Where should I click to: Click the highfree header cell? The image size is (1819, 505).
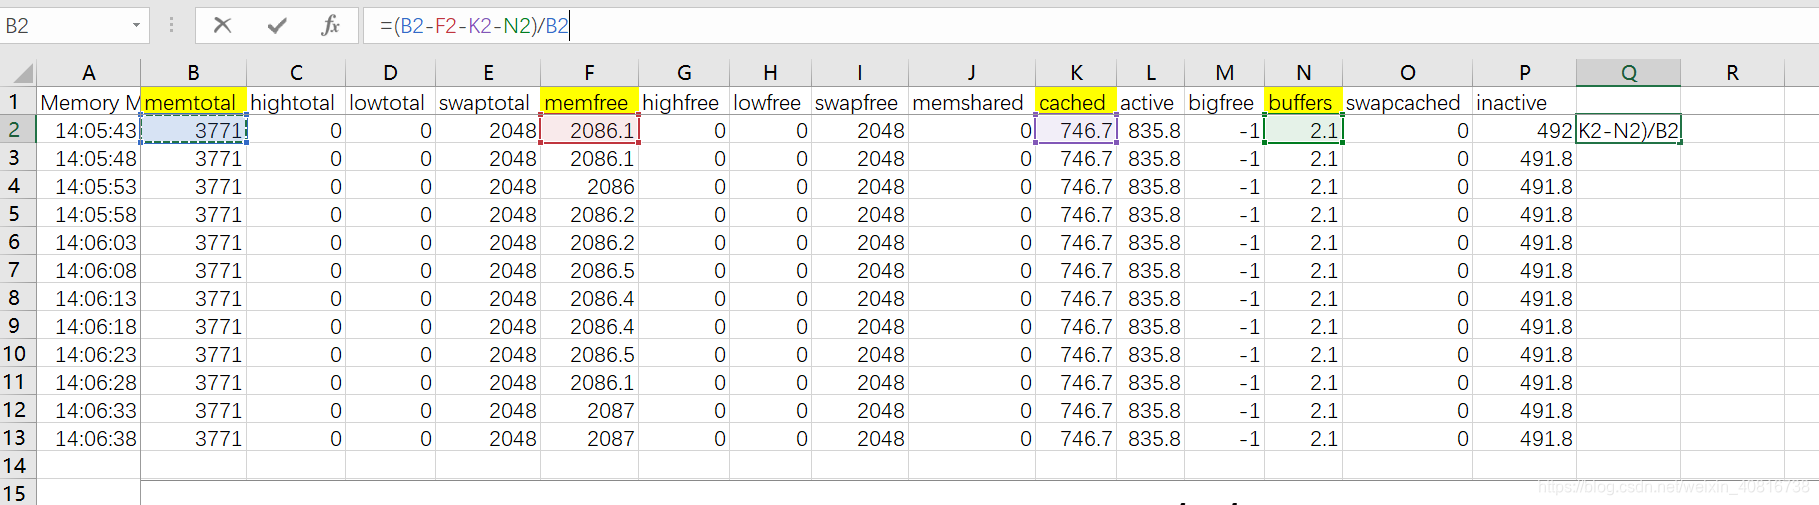(684, 102)
